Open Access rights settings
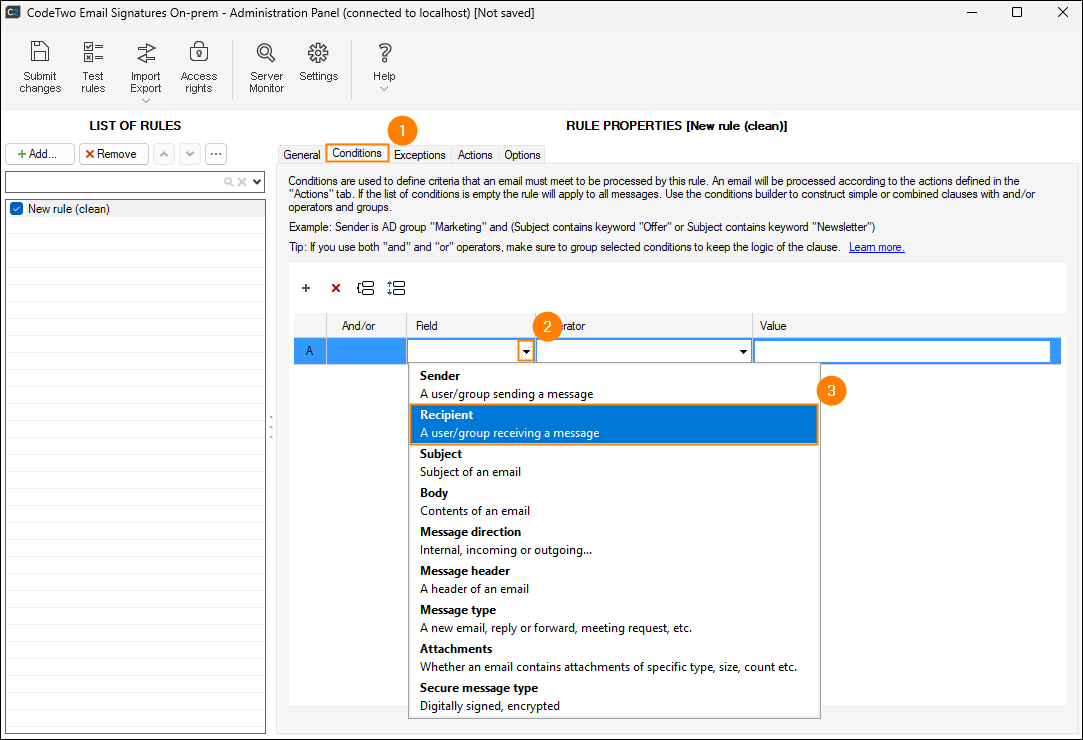Image resolution: width=1083 pixels, height=740 pixels. coord(199,66)
